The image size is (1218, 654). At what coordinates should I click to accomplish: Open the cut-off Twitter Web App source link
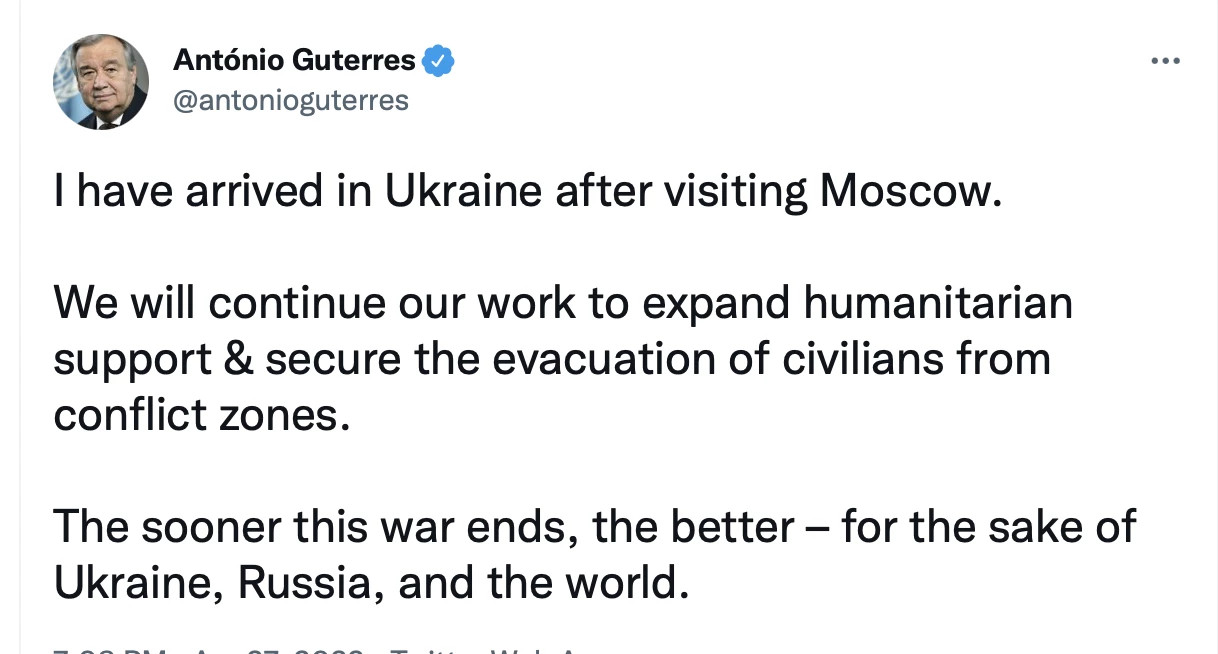click(x=485, y=648)
